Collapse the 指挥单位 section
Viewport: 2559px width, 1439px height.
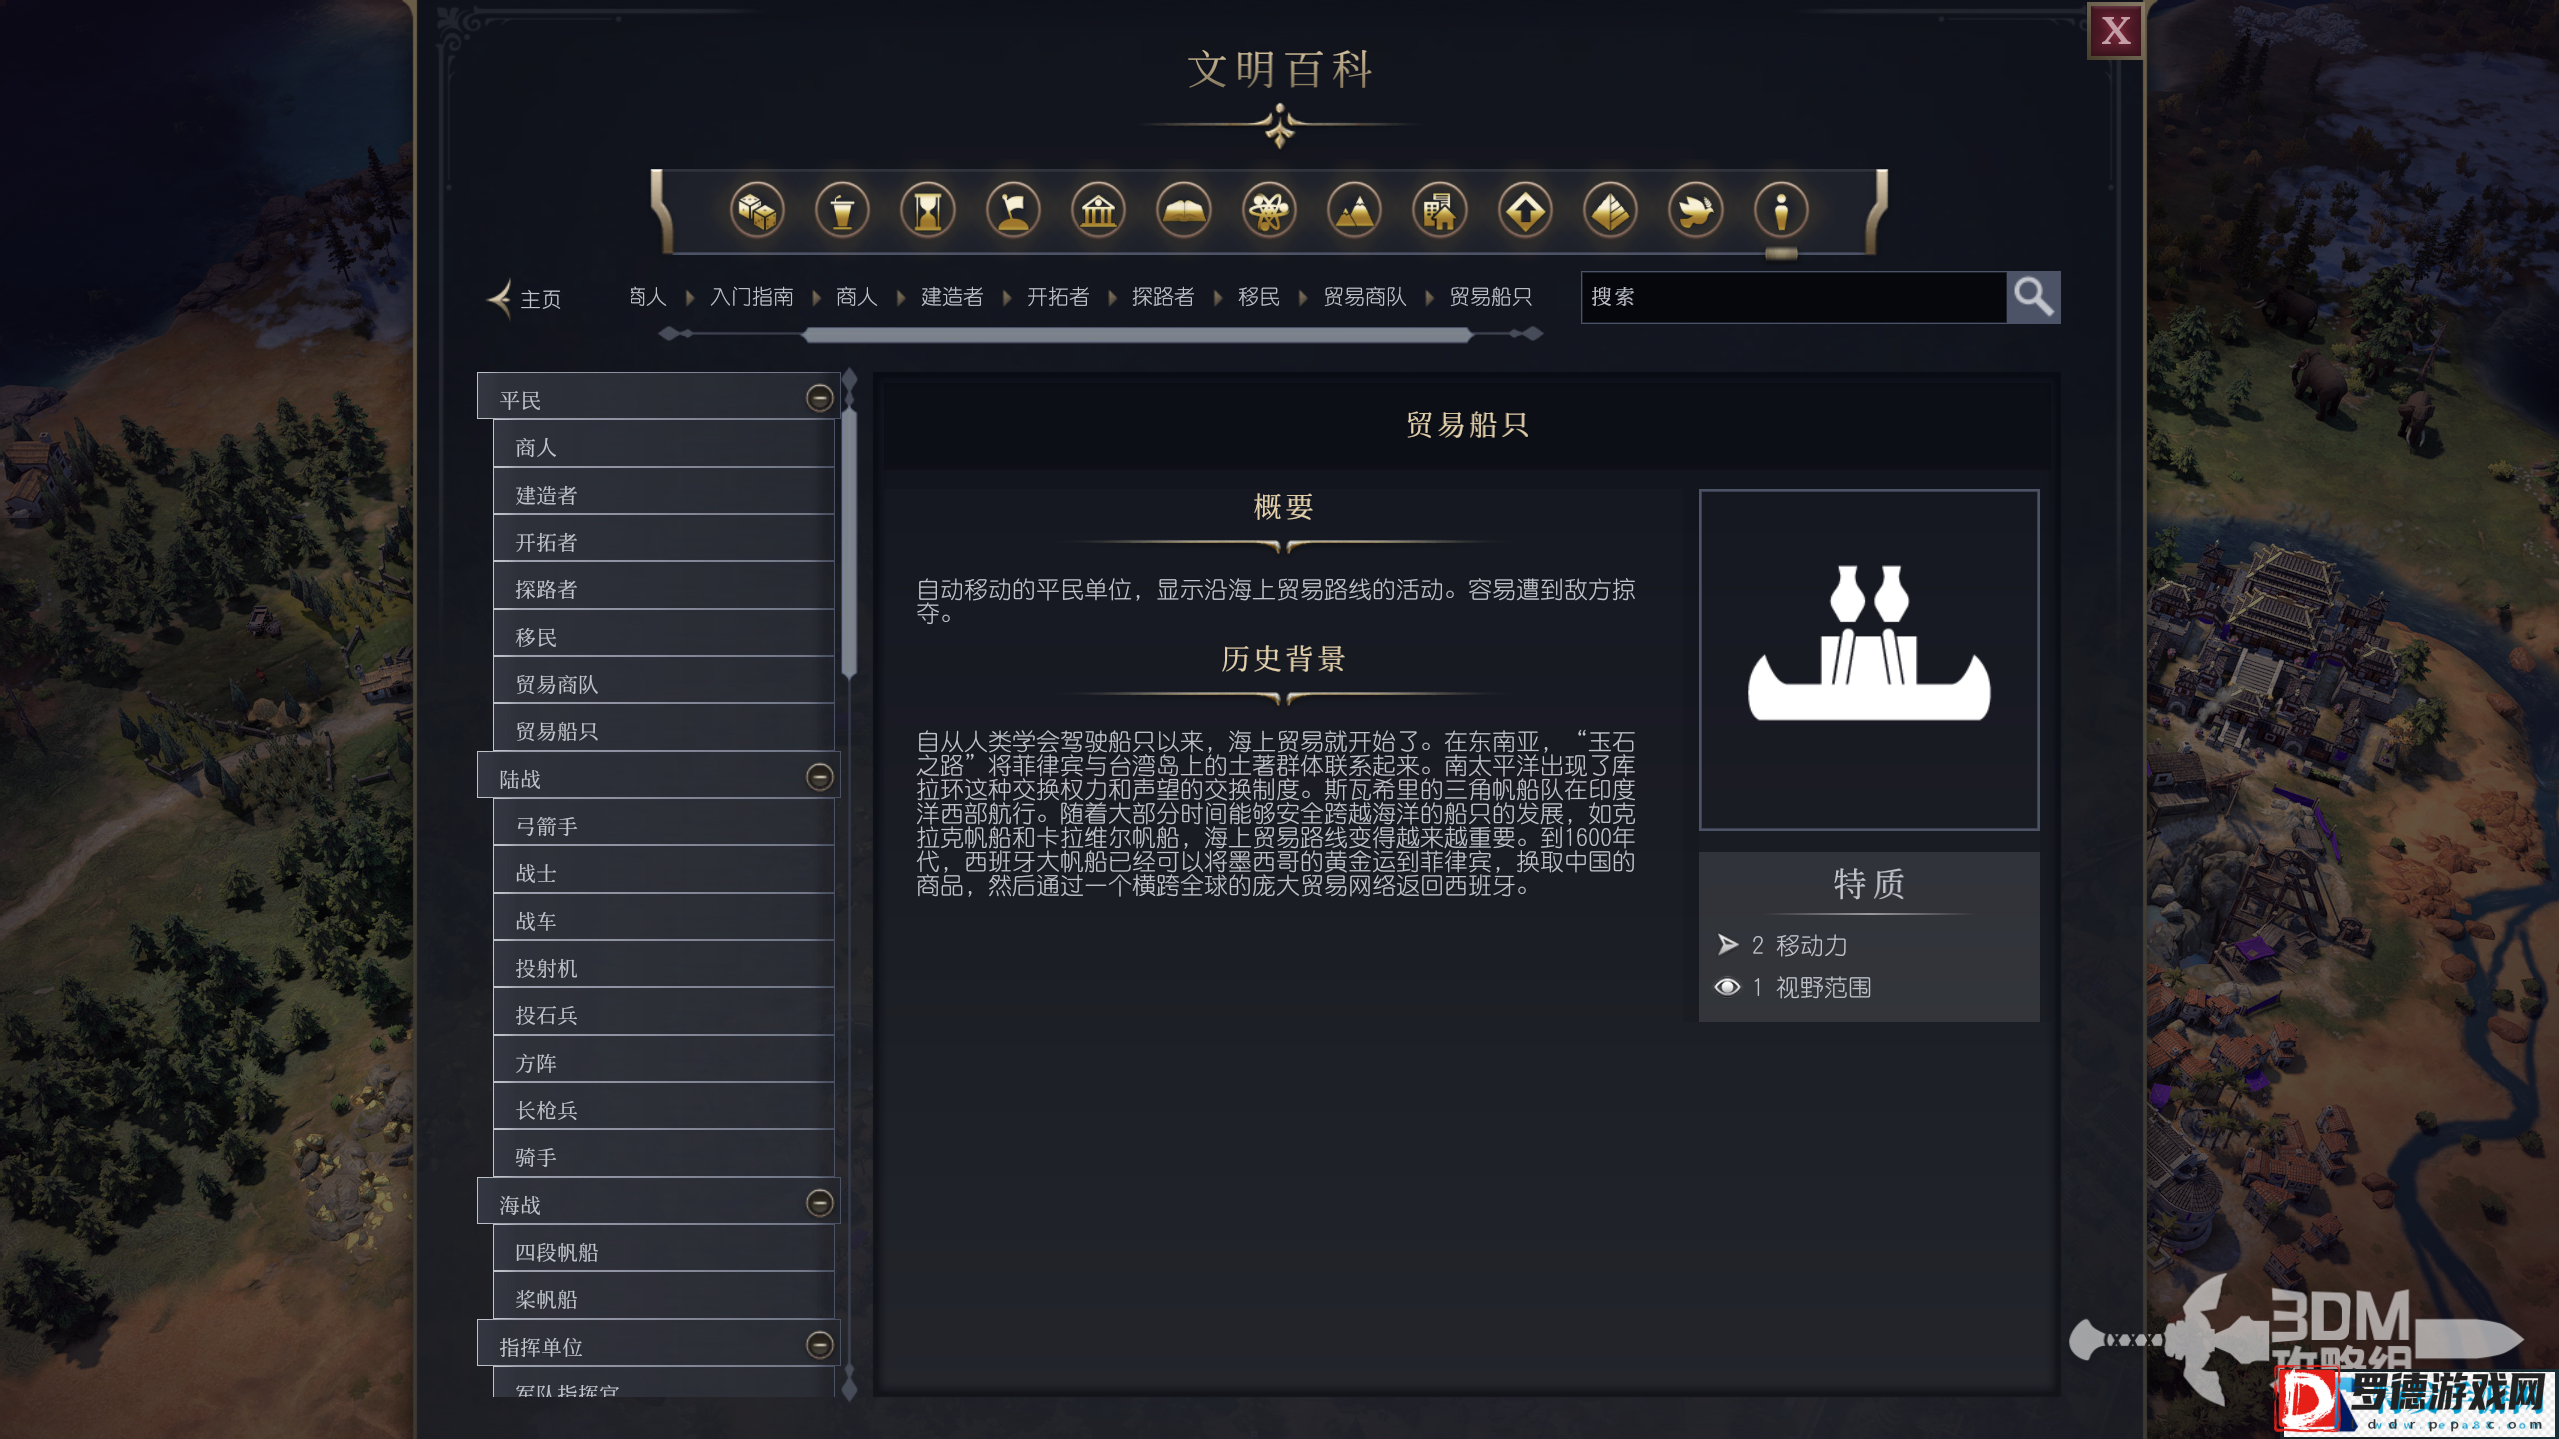819,1345
